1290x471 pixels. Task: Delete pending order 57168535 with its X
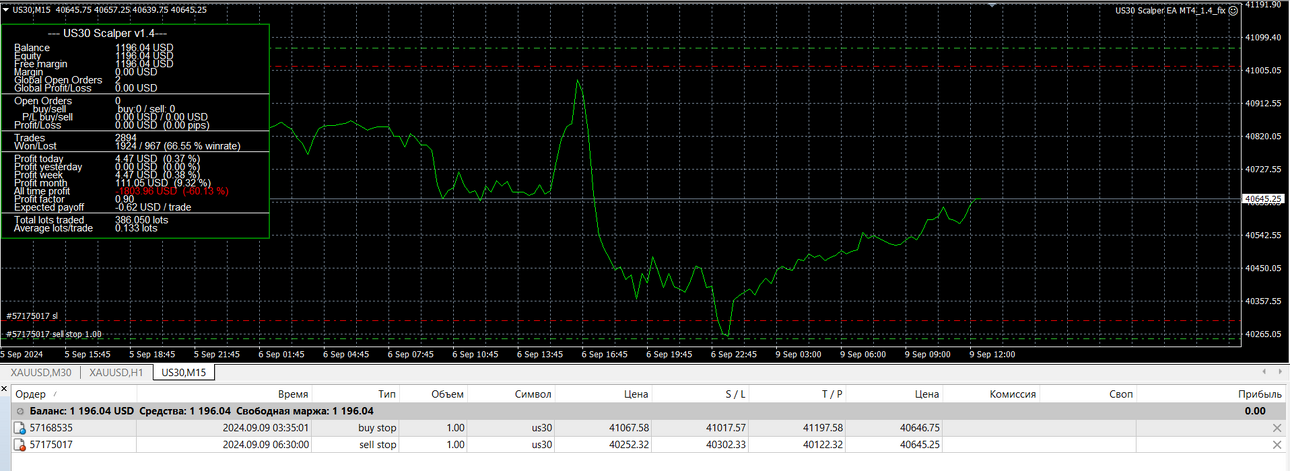coord(1276,428)
